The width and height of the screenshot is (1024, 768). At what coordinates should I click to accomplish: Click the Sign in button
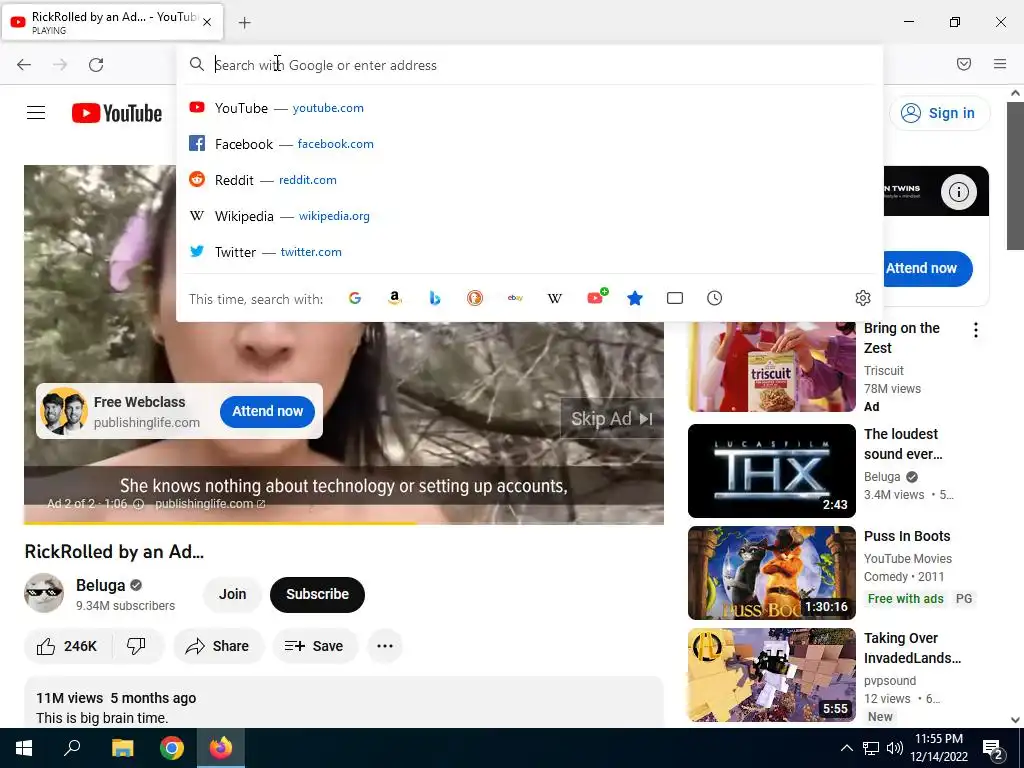point(939,113)
